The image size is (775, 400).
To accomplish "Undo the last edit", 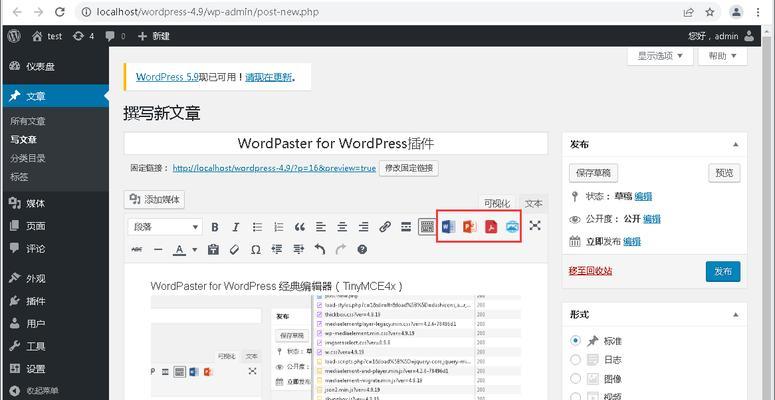I will pyautogui.click(x=320, y=250).
